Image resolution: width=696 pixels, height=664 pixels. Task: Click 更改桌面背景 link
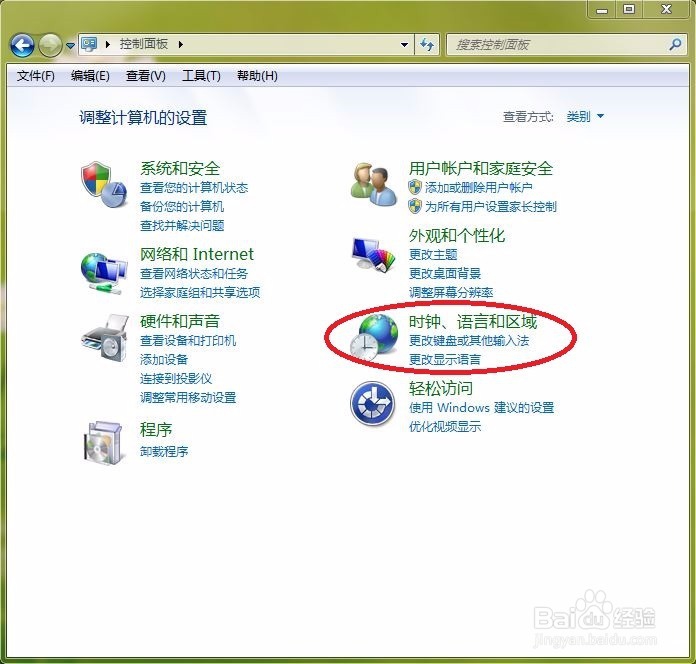pos(445,273)
